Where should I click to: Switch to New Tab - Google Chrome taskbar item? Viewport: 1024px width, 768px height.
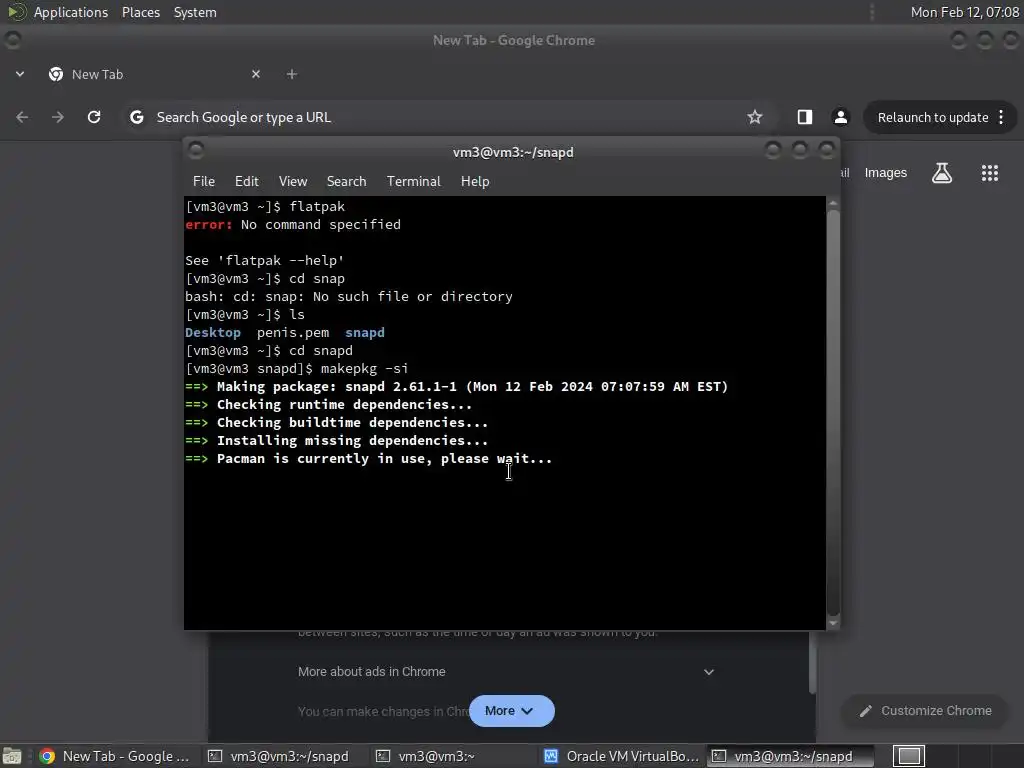(115, 756)
